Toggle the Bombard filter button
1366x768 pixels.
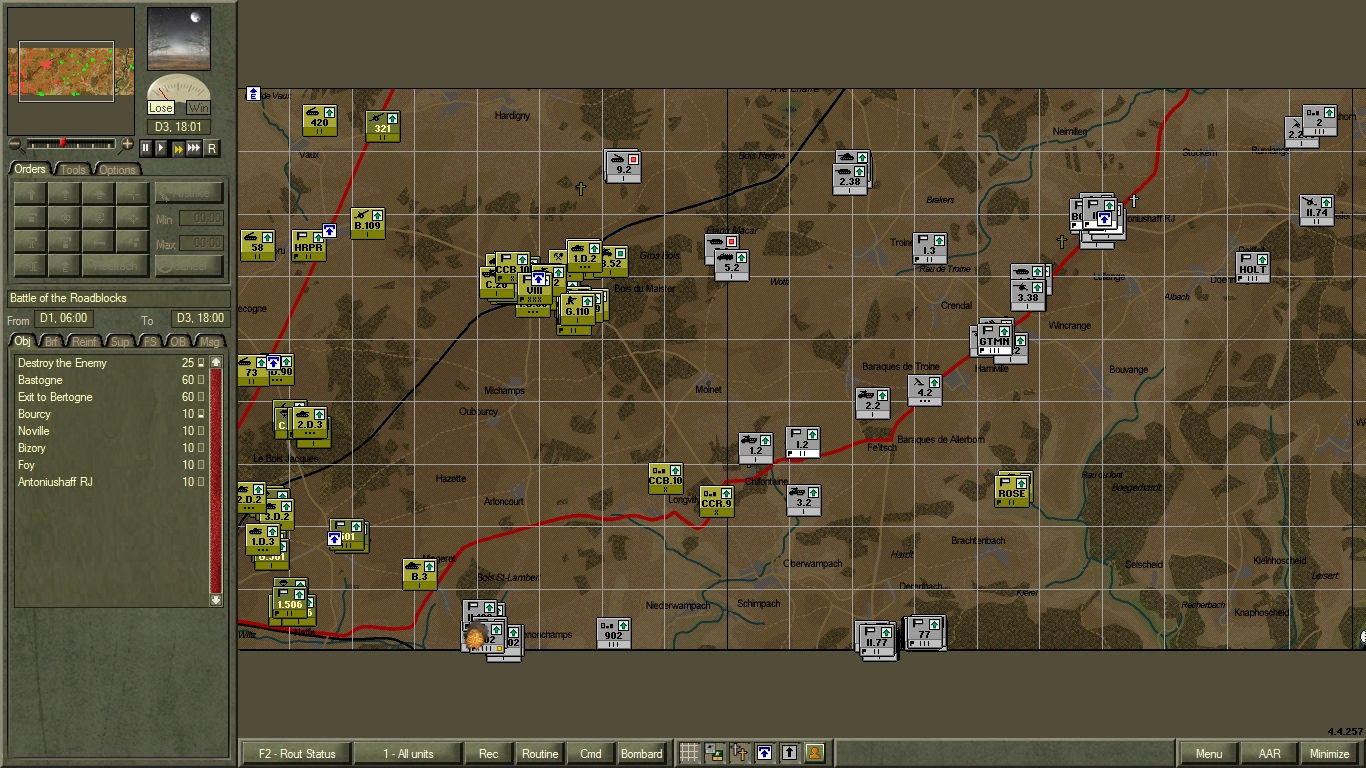point(642,754)
